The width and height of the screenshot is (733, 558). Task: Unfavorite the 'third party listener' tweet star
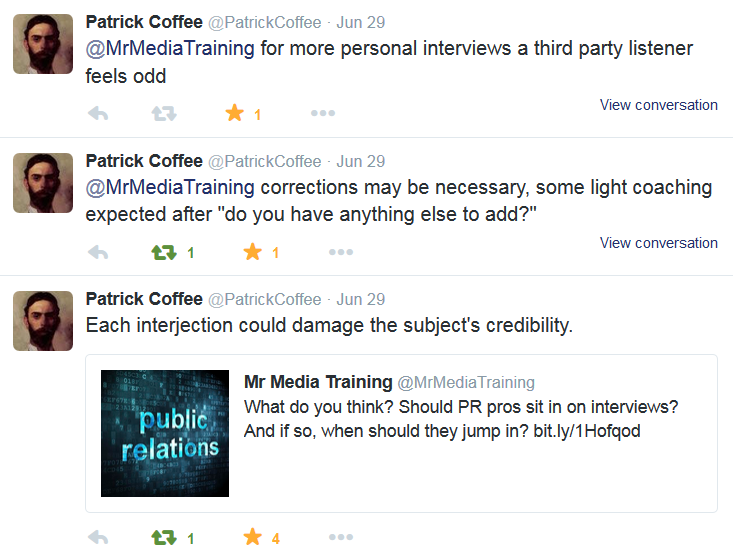point(235,113)
